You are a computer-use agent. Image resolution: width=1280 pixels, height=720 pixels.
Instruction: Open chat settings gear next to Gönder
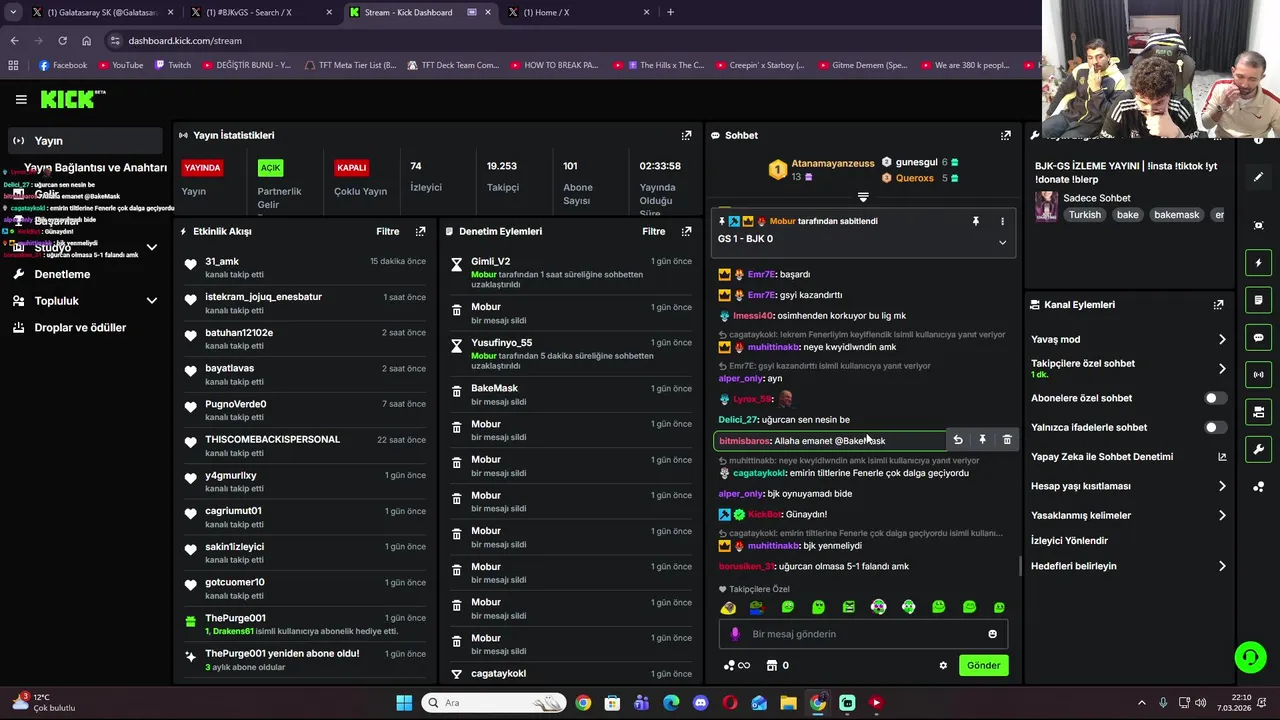pyautogui.click(x=943, y=665)
